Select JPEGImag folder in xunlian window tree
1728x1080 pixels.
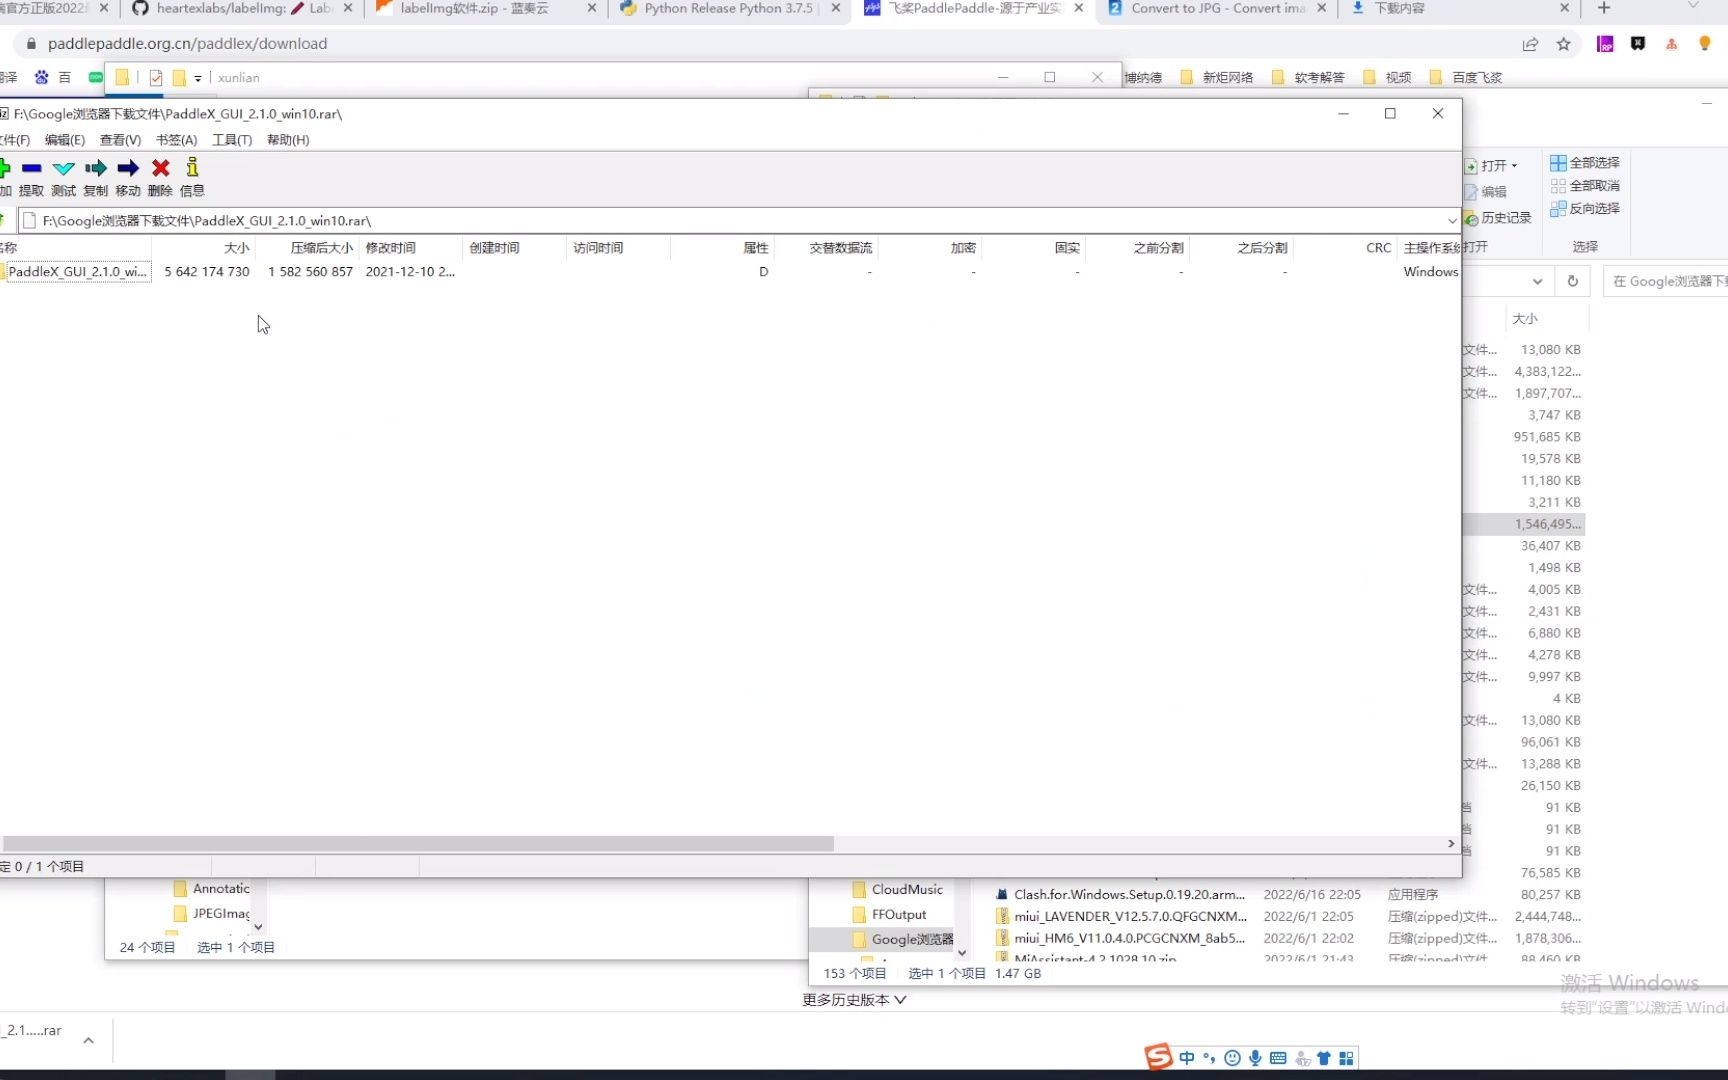(x=212, y=913)
